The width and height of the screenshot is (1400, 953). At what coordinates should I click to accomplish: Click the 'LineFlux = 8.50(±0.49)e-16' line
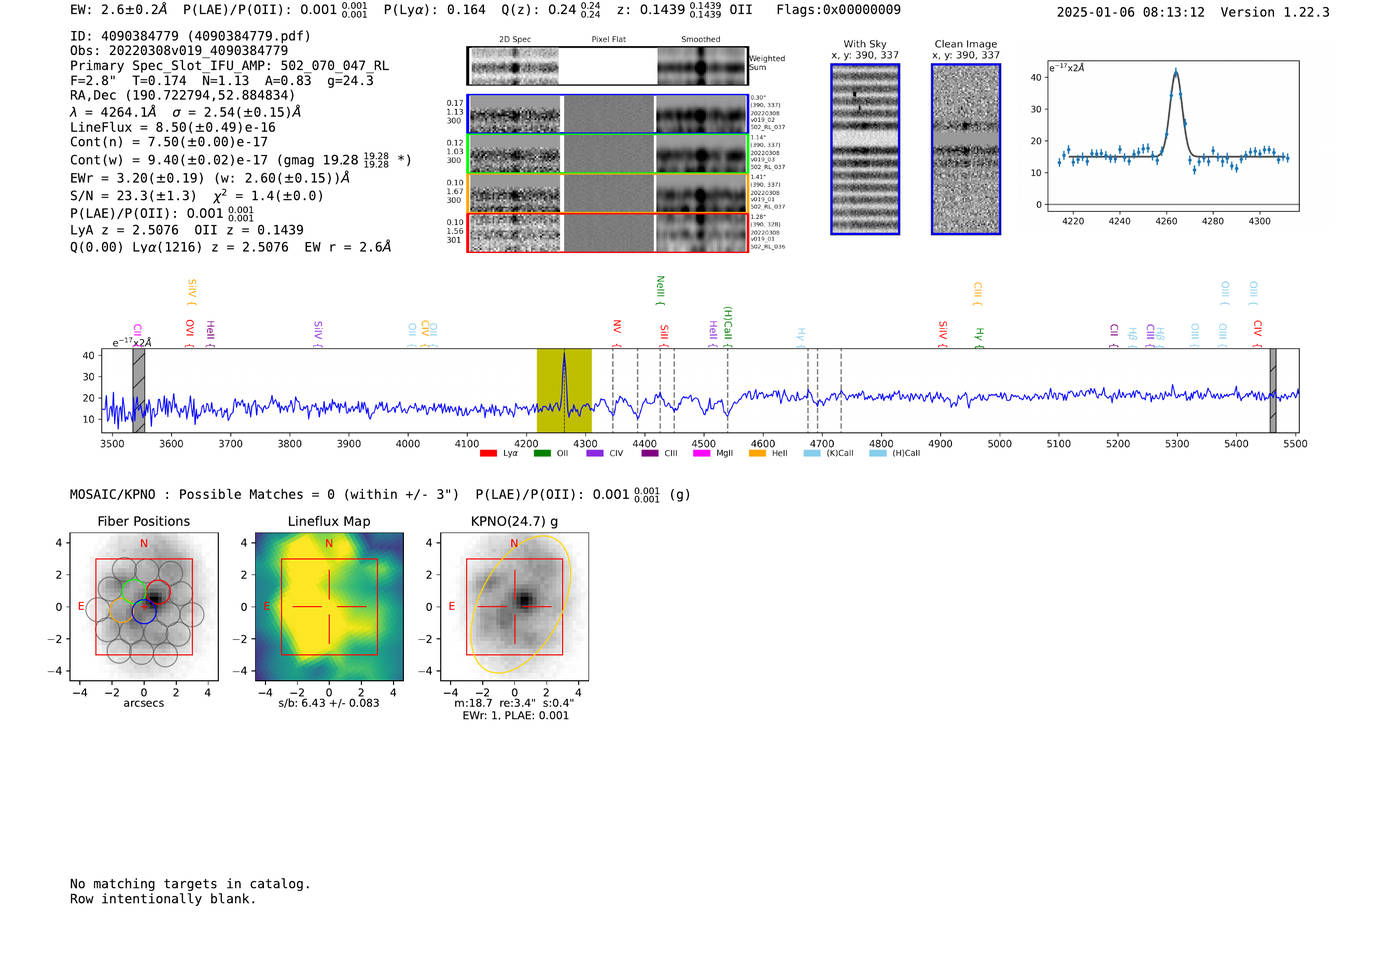[172, 128]
